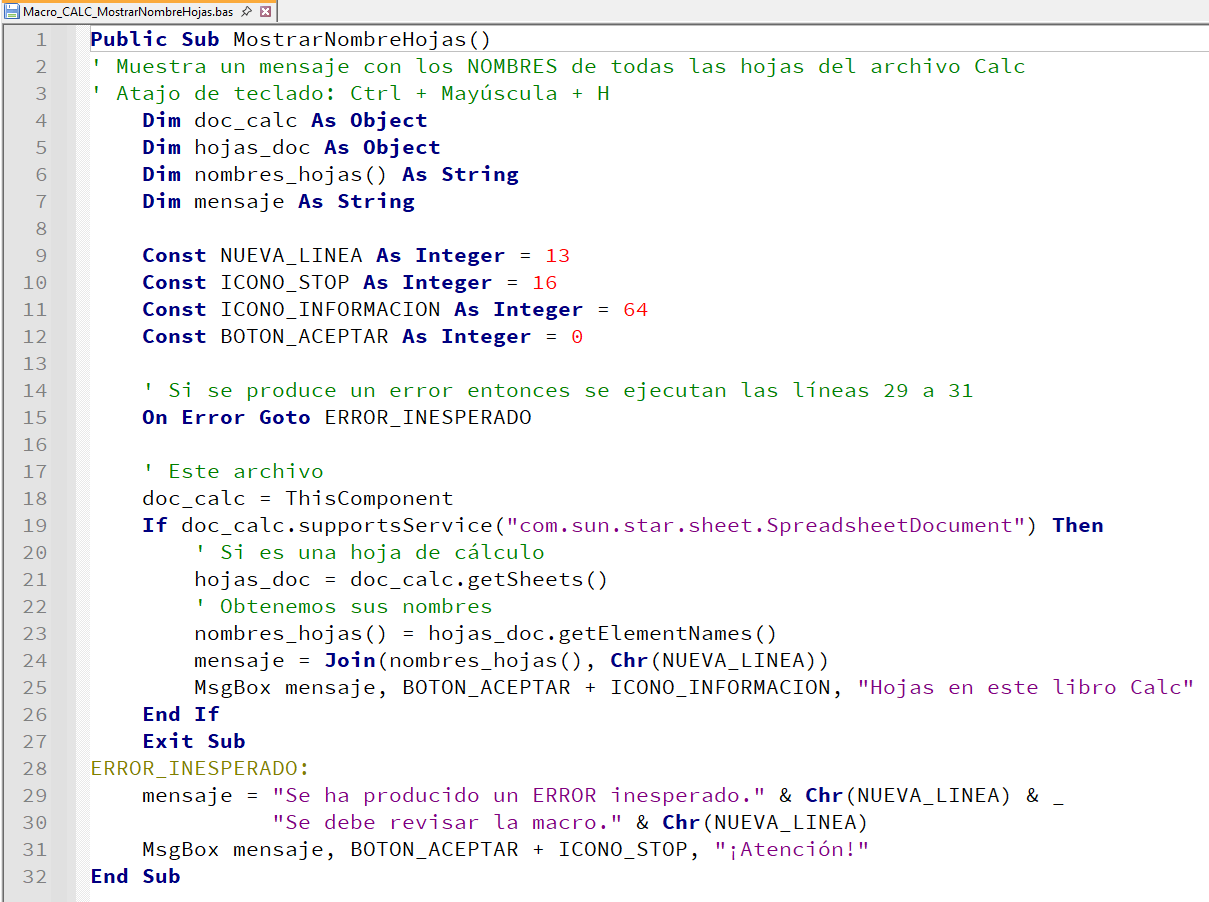Click line number 1 in the gutter
Screen dimensions: 1209x902
point(41,40)
